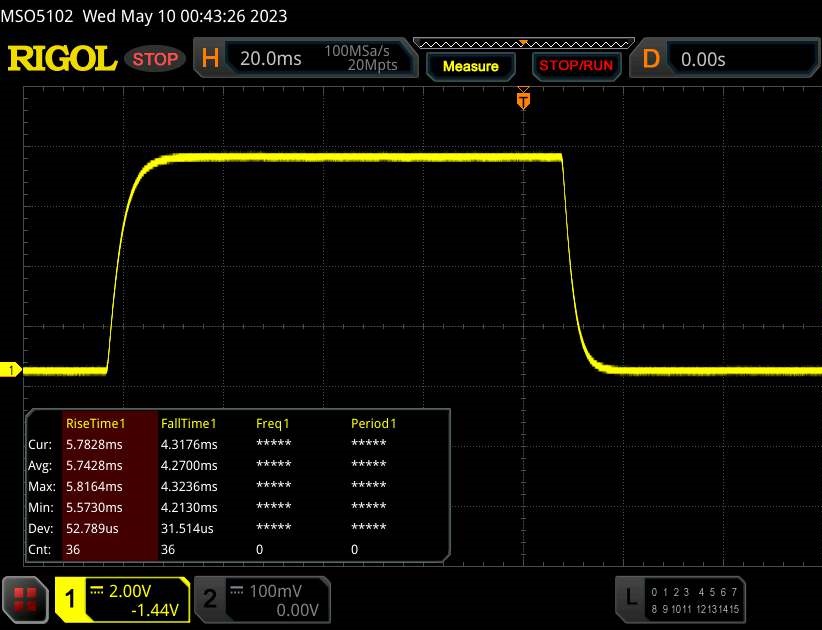Click the FallTime1 max value 4.3236ms
This screenshot has width=822, height=630.
pos(189,486)
